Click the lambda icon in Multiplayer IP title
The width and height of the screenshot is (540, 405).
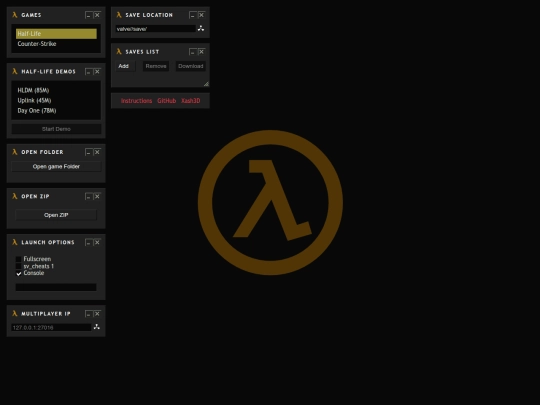click(x=14, y=314)
